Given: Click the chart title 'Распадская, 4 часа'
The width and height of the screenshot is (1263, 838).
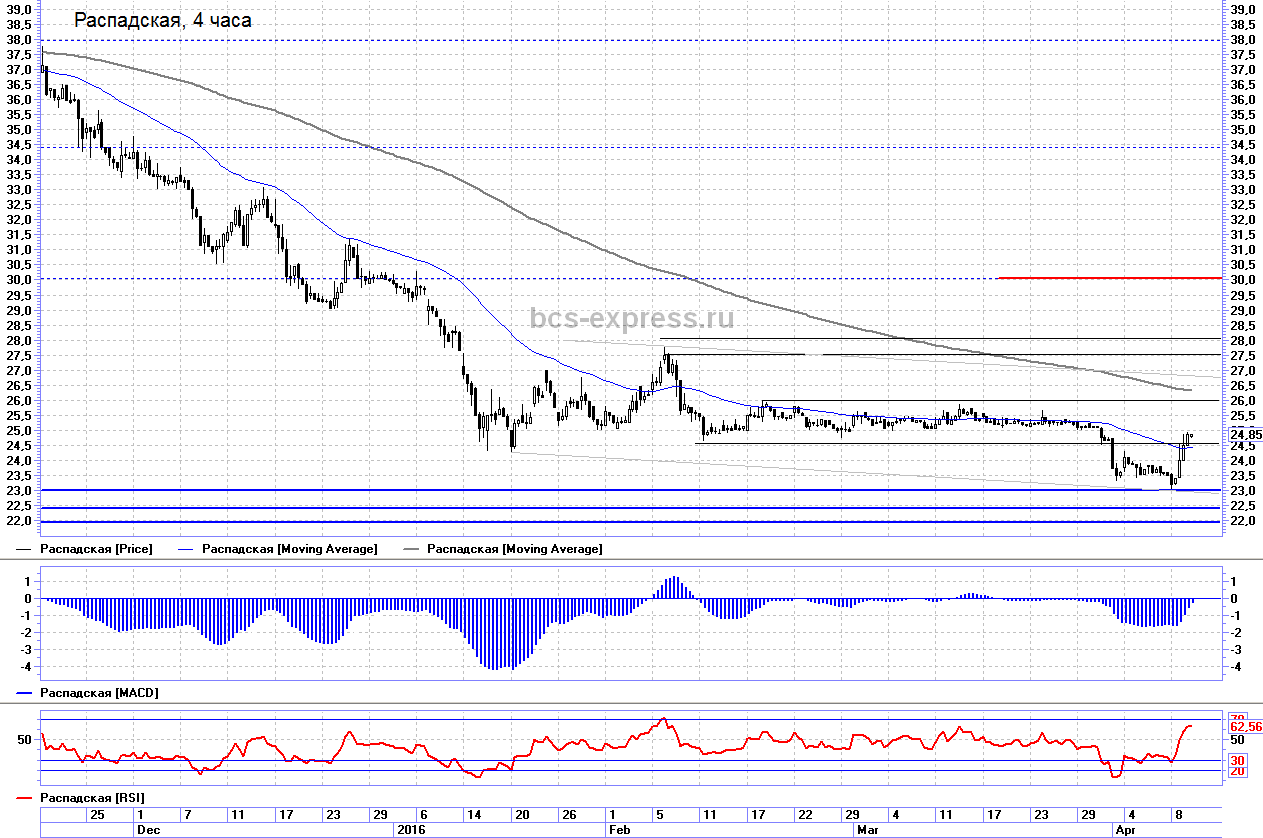Looking at the screenshot, I should pyautogui.click(x=164, y=20).
